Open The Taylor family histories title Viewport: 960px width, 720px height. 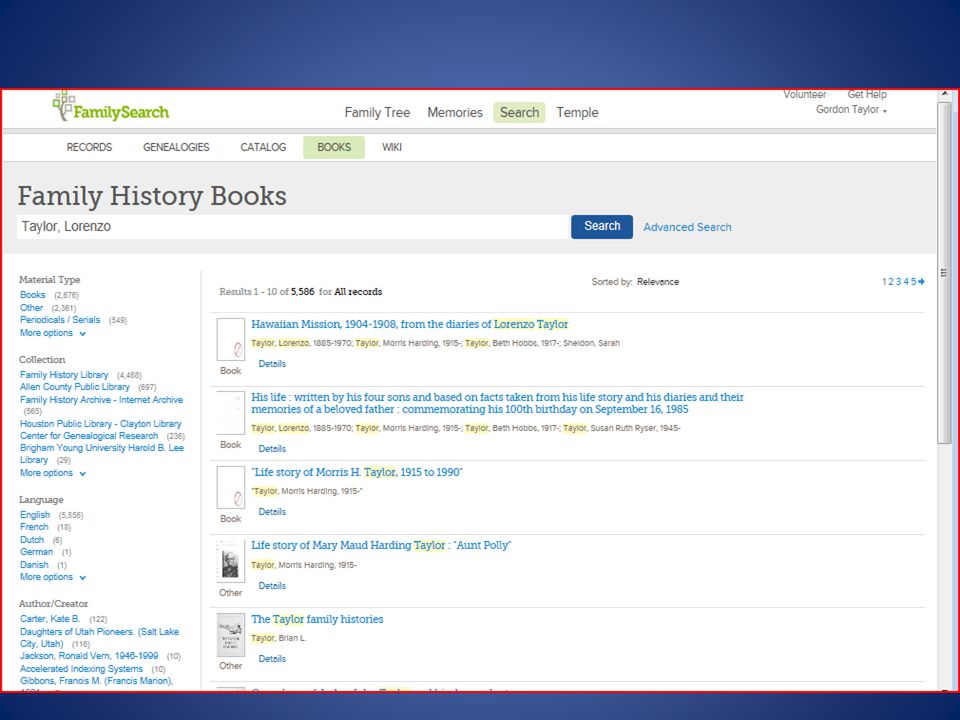(x=317, y=620)
